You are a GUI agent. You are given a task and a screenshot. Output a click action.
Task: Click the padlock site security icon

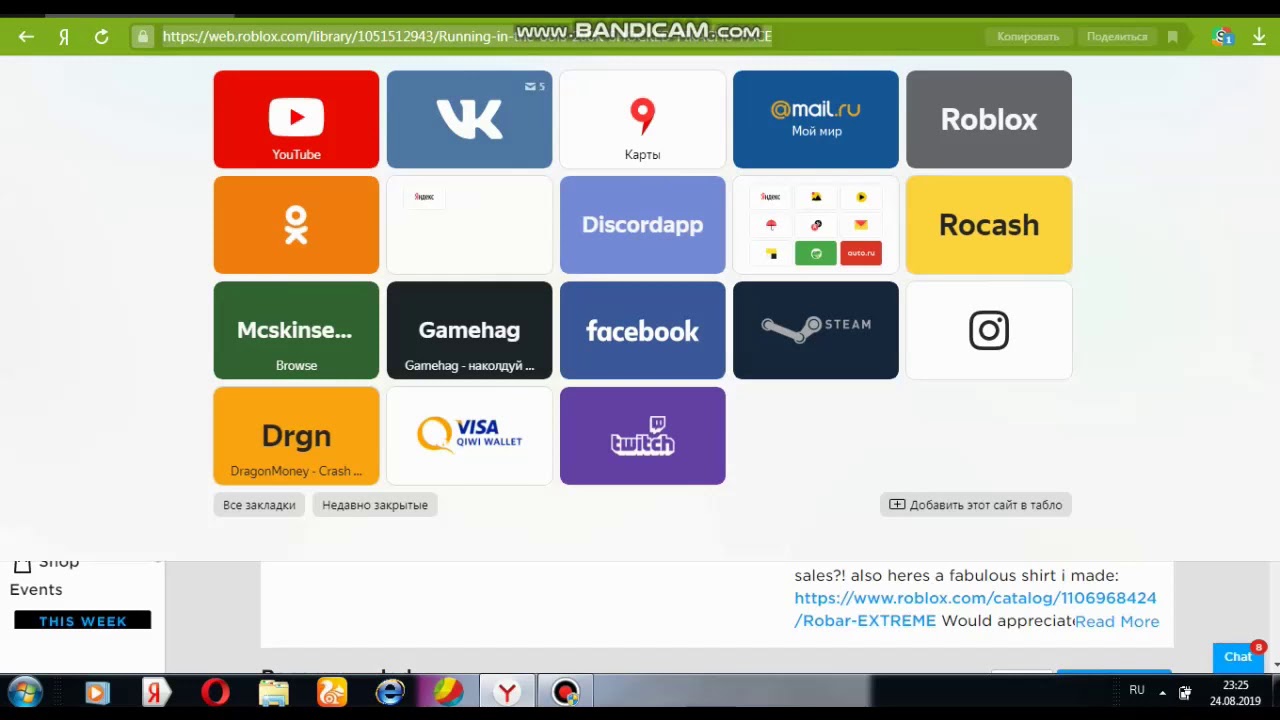point(143,37)
